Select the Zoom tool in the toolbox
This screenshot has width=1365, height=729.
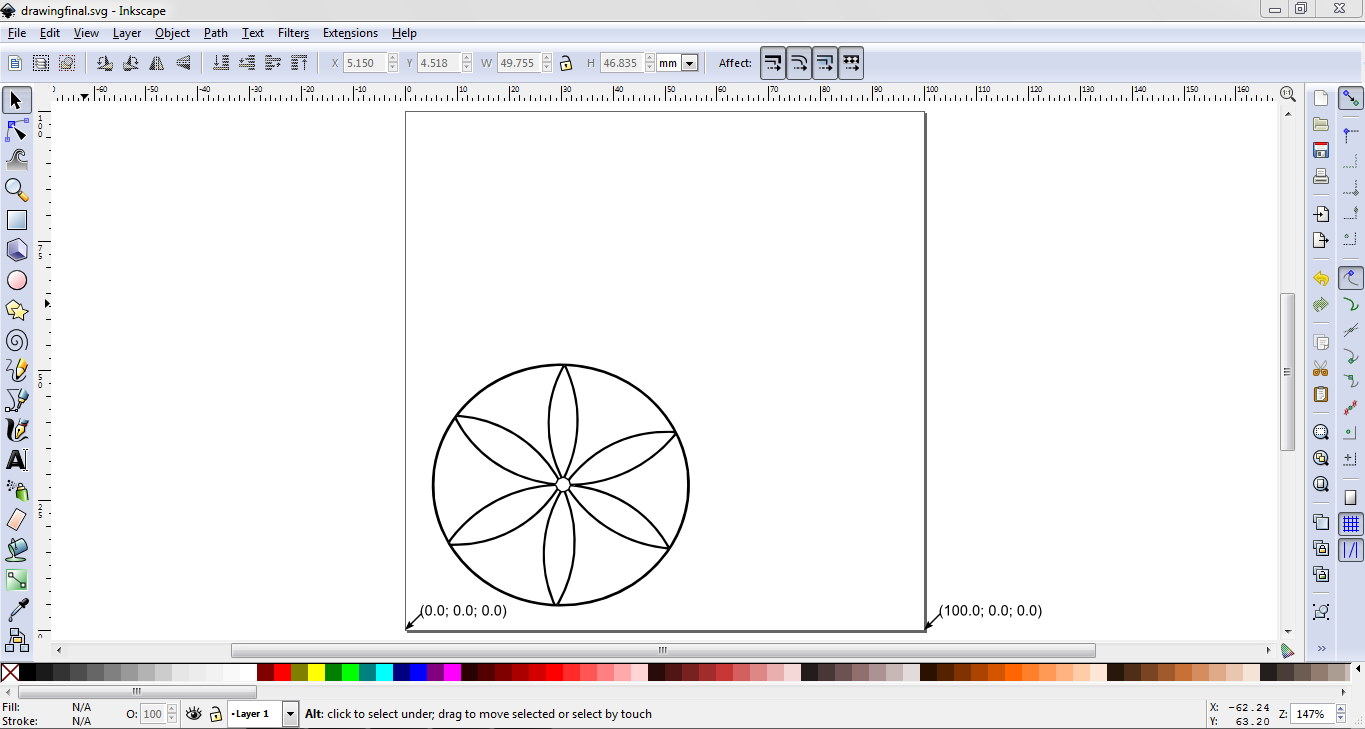[16, 190]
